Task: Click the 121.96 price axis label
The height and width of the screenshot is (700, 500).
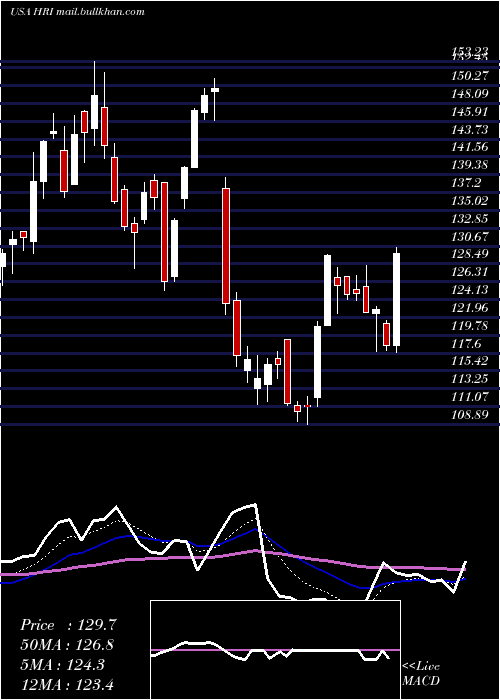Action: [x=469, y=308]
